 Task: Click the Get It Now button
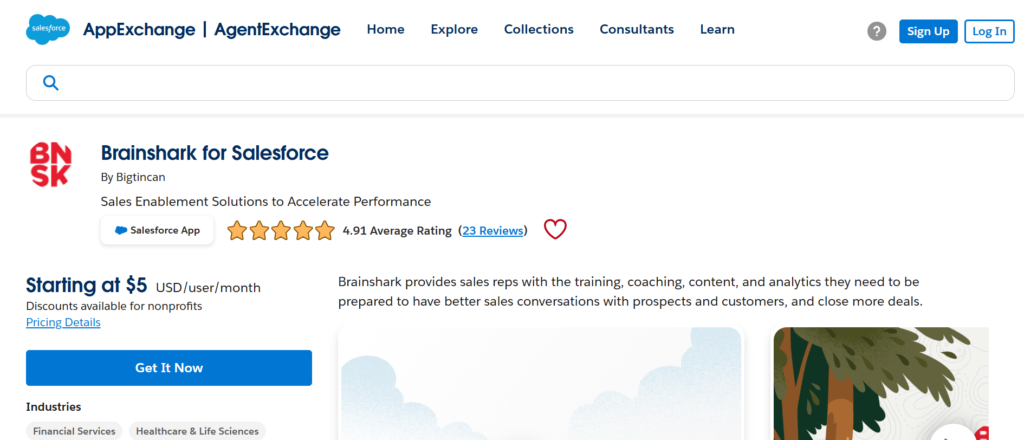tap(169, 368)
